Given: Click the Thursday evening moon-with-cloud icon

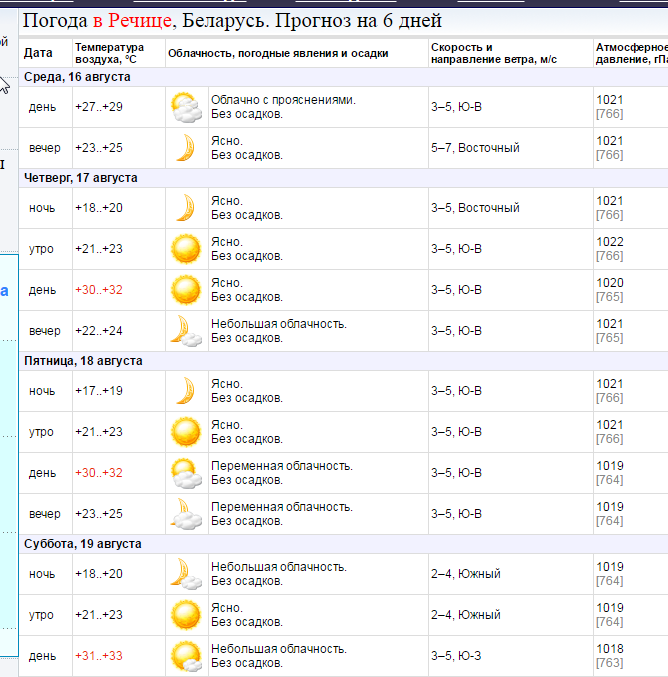Looking at the screenshot, I should point(185,331).
